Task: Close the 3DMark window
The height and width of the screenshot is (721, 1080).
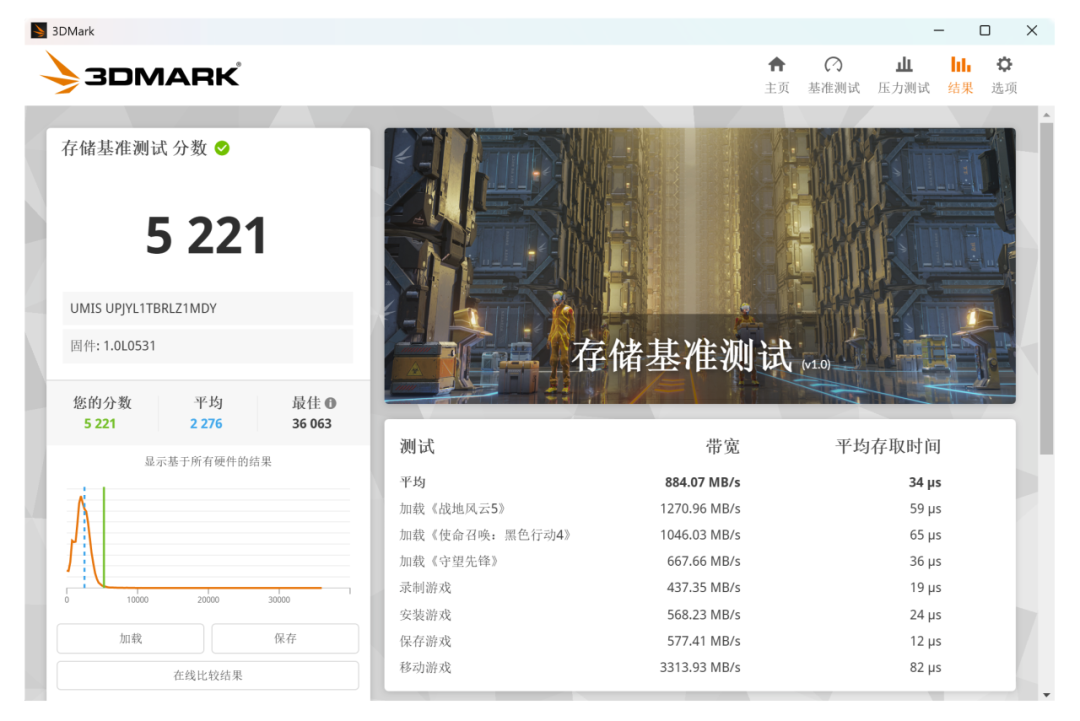Action: [x=1032, y=30]
